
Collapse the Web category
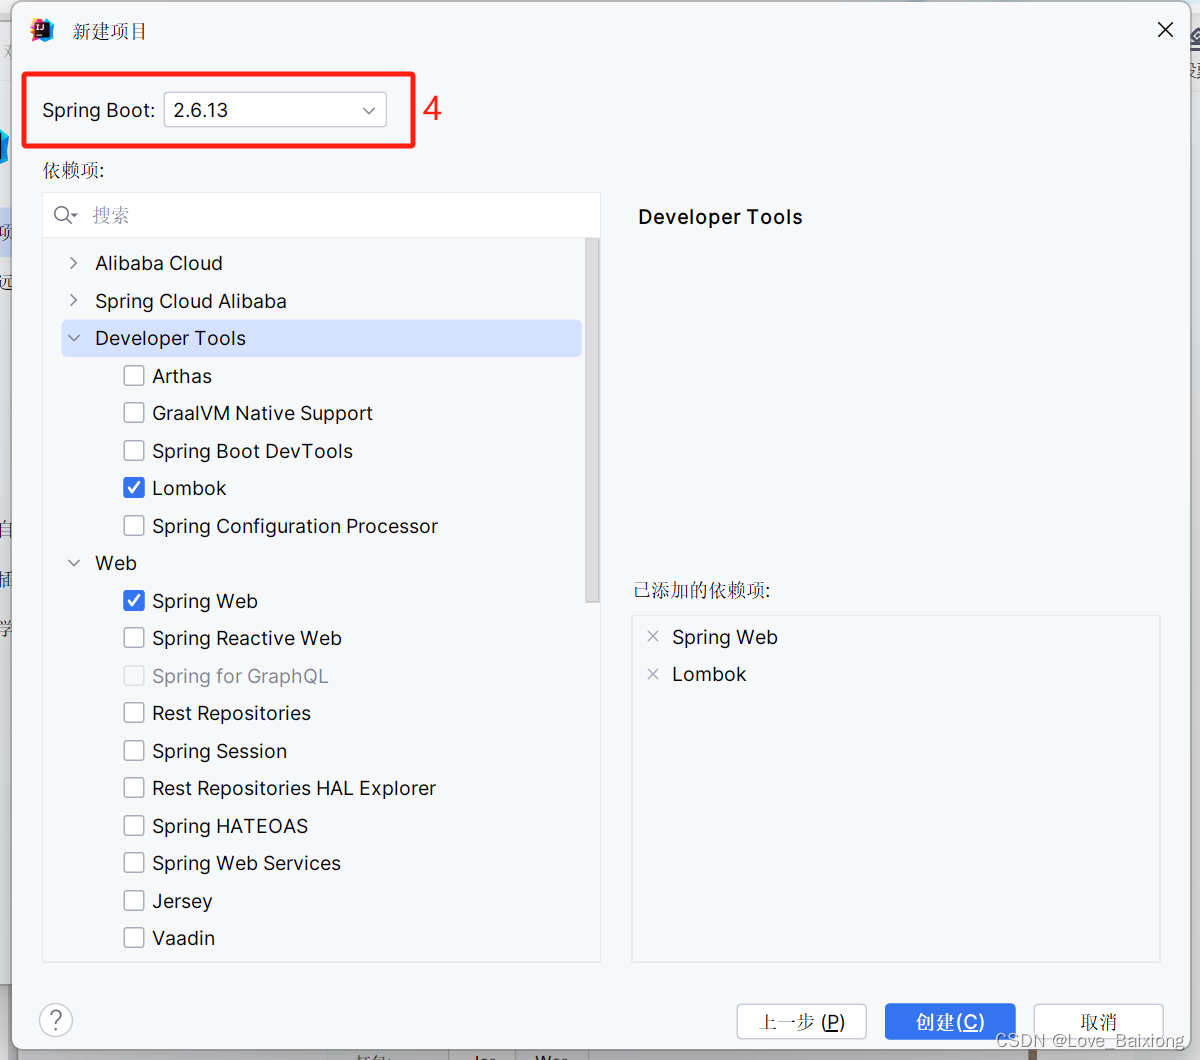click(x=73, y=563)
